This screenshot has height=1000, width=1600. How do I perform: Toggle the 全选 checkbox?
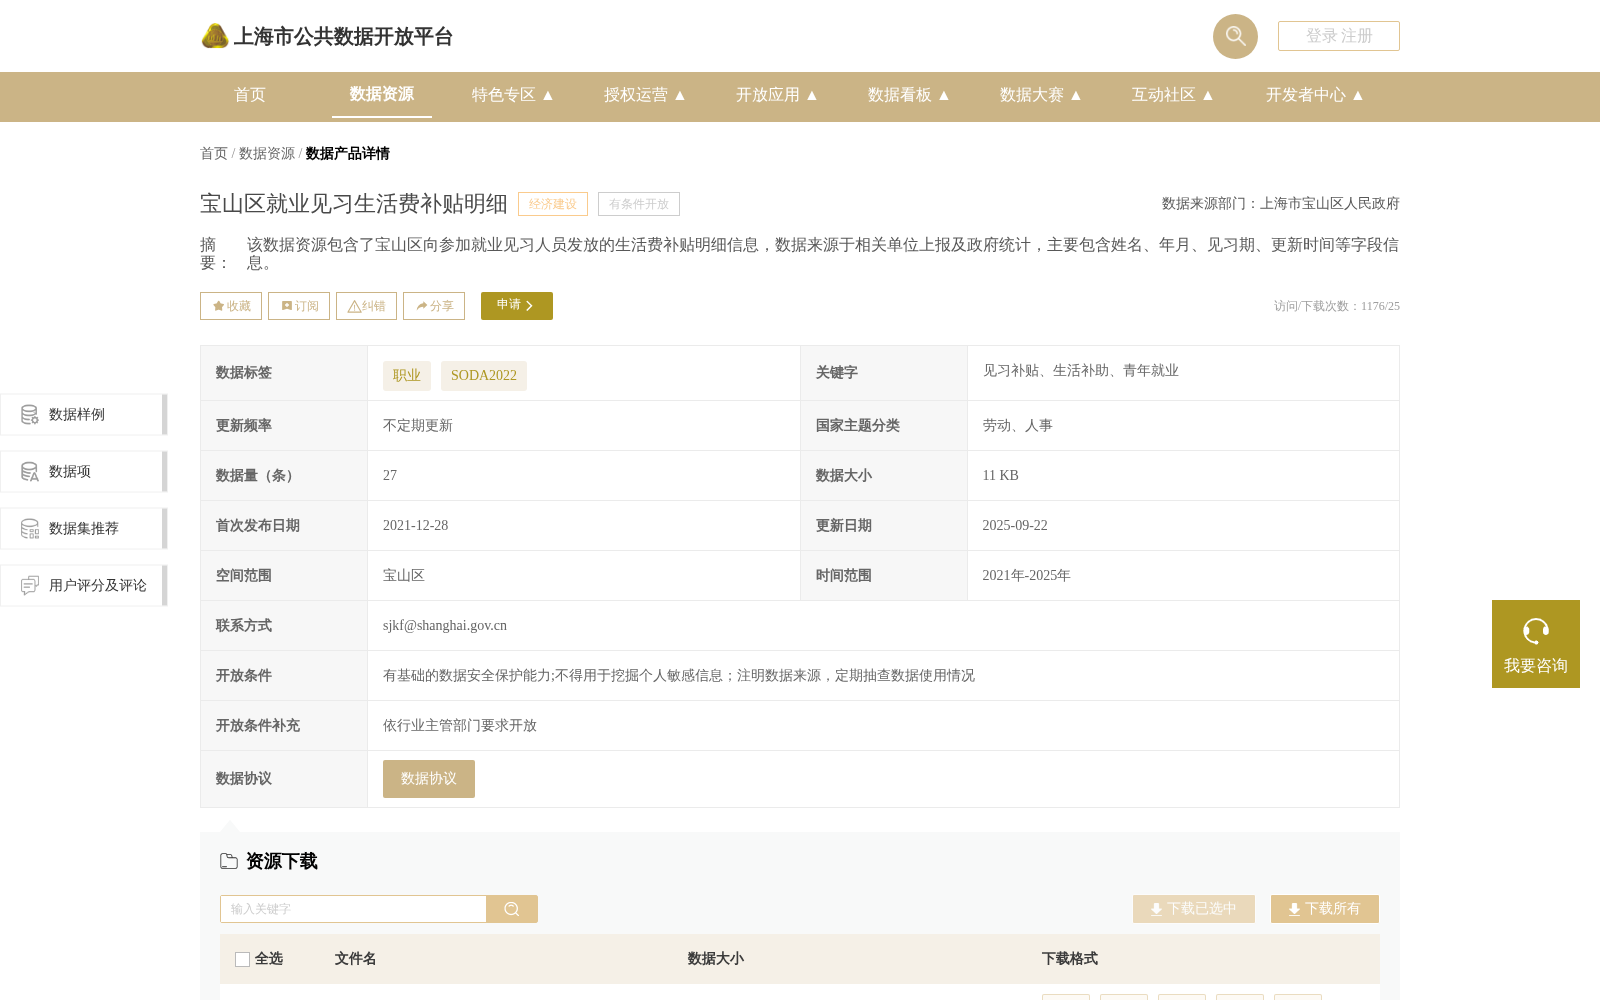(242, 959)
